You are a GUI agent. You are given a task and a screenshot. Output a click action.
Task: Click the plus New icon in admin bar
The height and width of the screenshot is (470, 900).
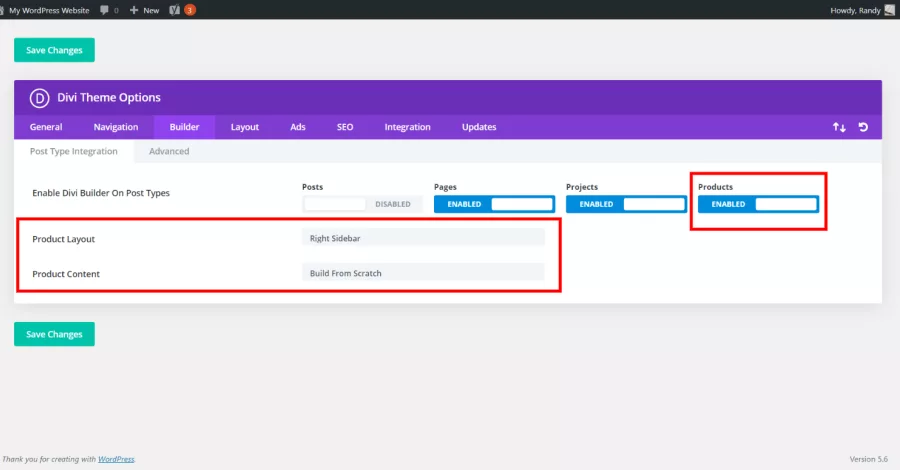134,10
